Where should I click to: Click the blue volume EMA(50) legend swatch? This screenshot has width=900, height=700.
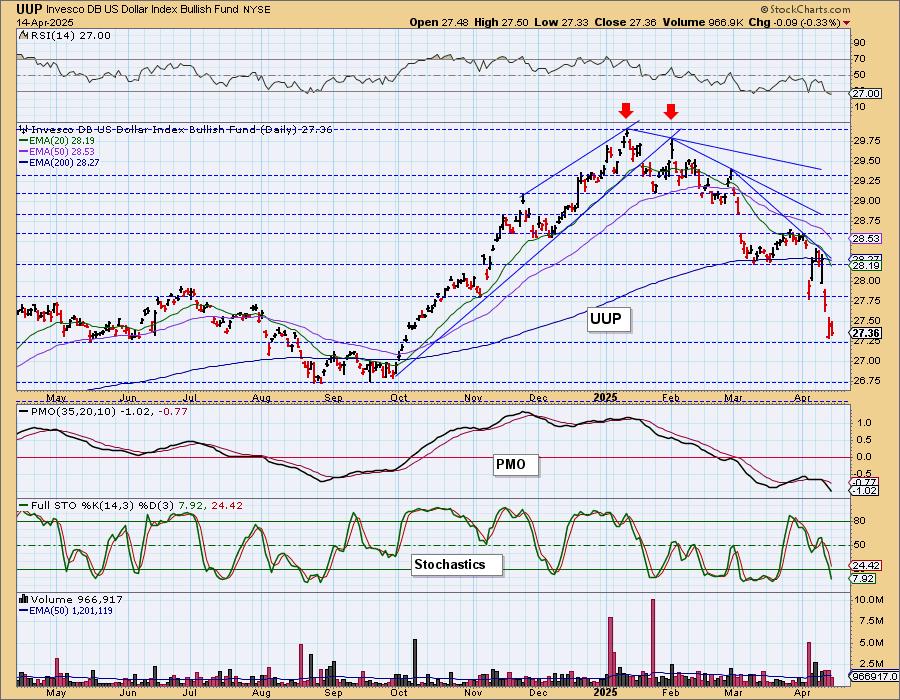(24, 610)
